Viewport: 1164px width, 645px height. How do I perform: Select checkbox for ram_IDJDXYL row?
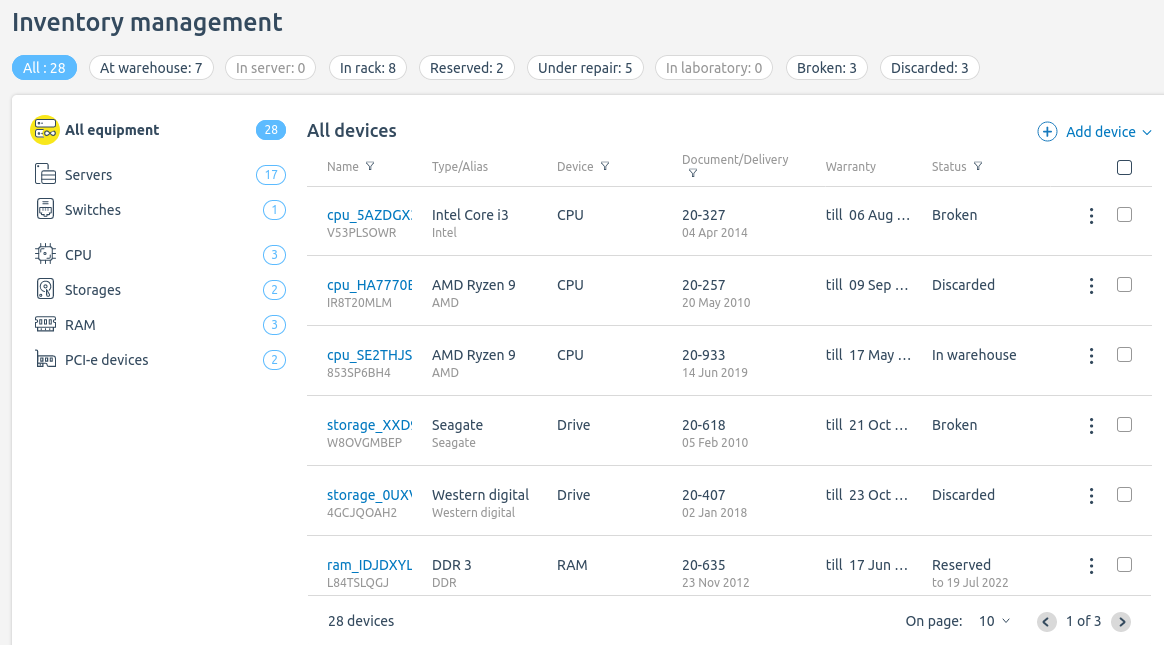[x=1125, y=565]
